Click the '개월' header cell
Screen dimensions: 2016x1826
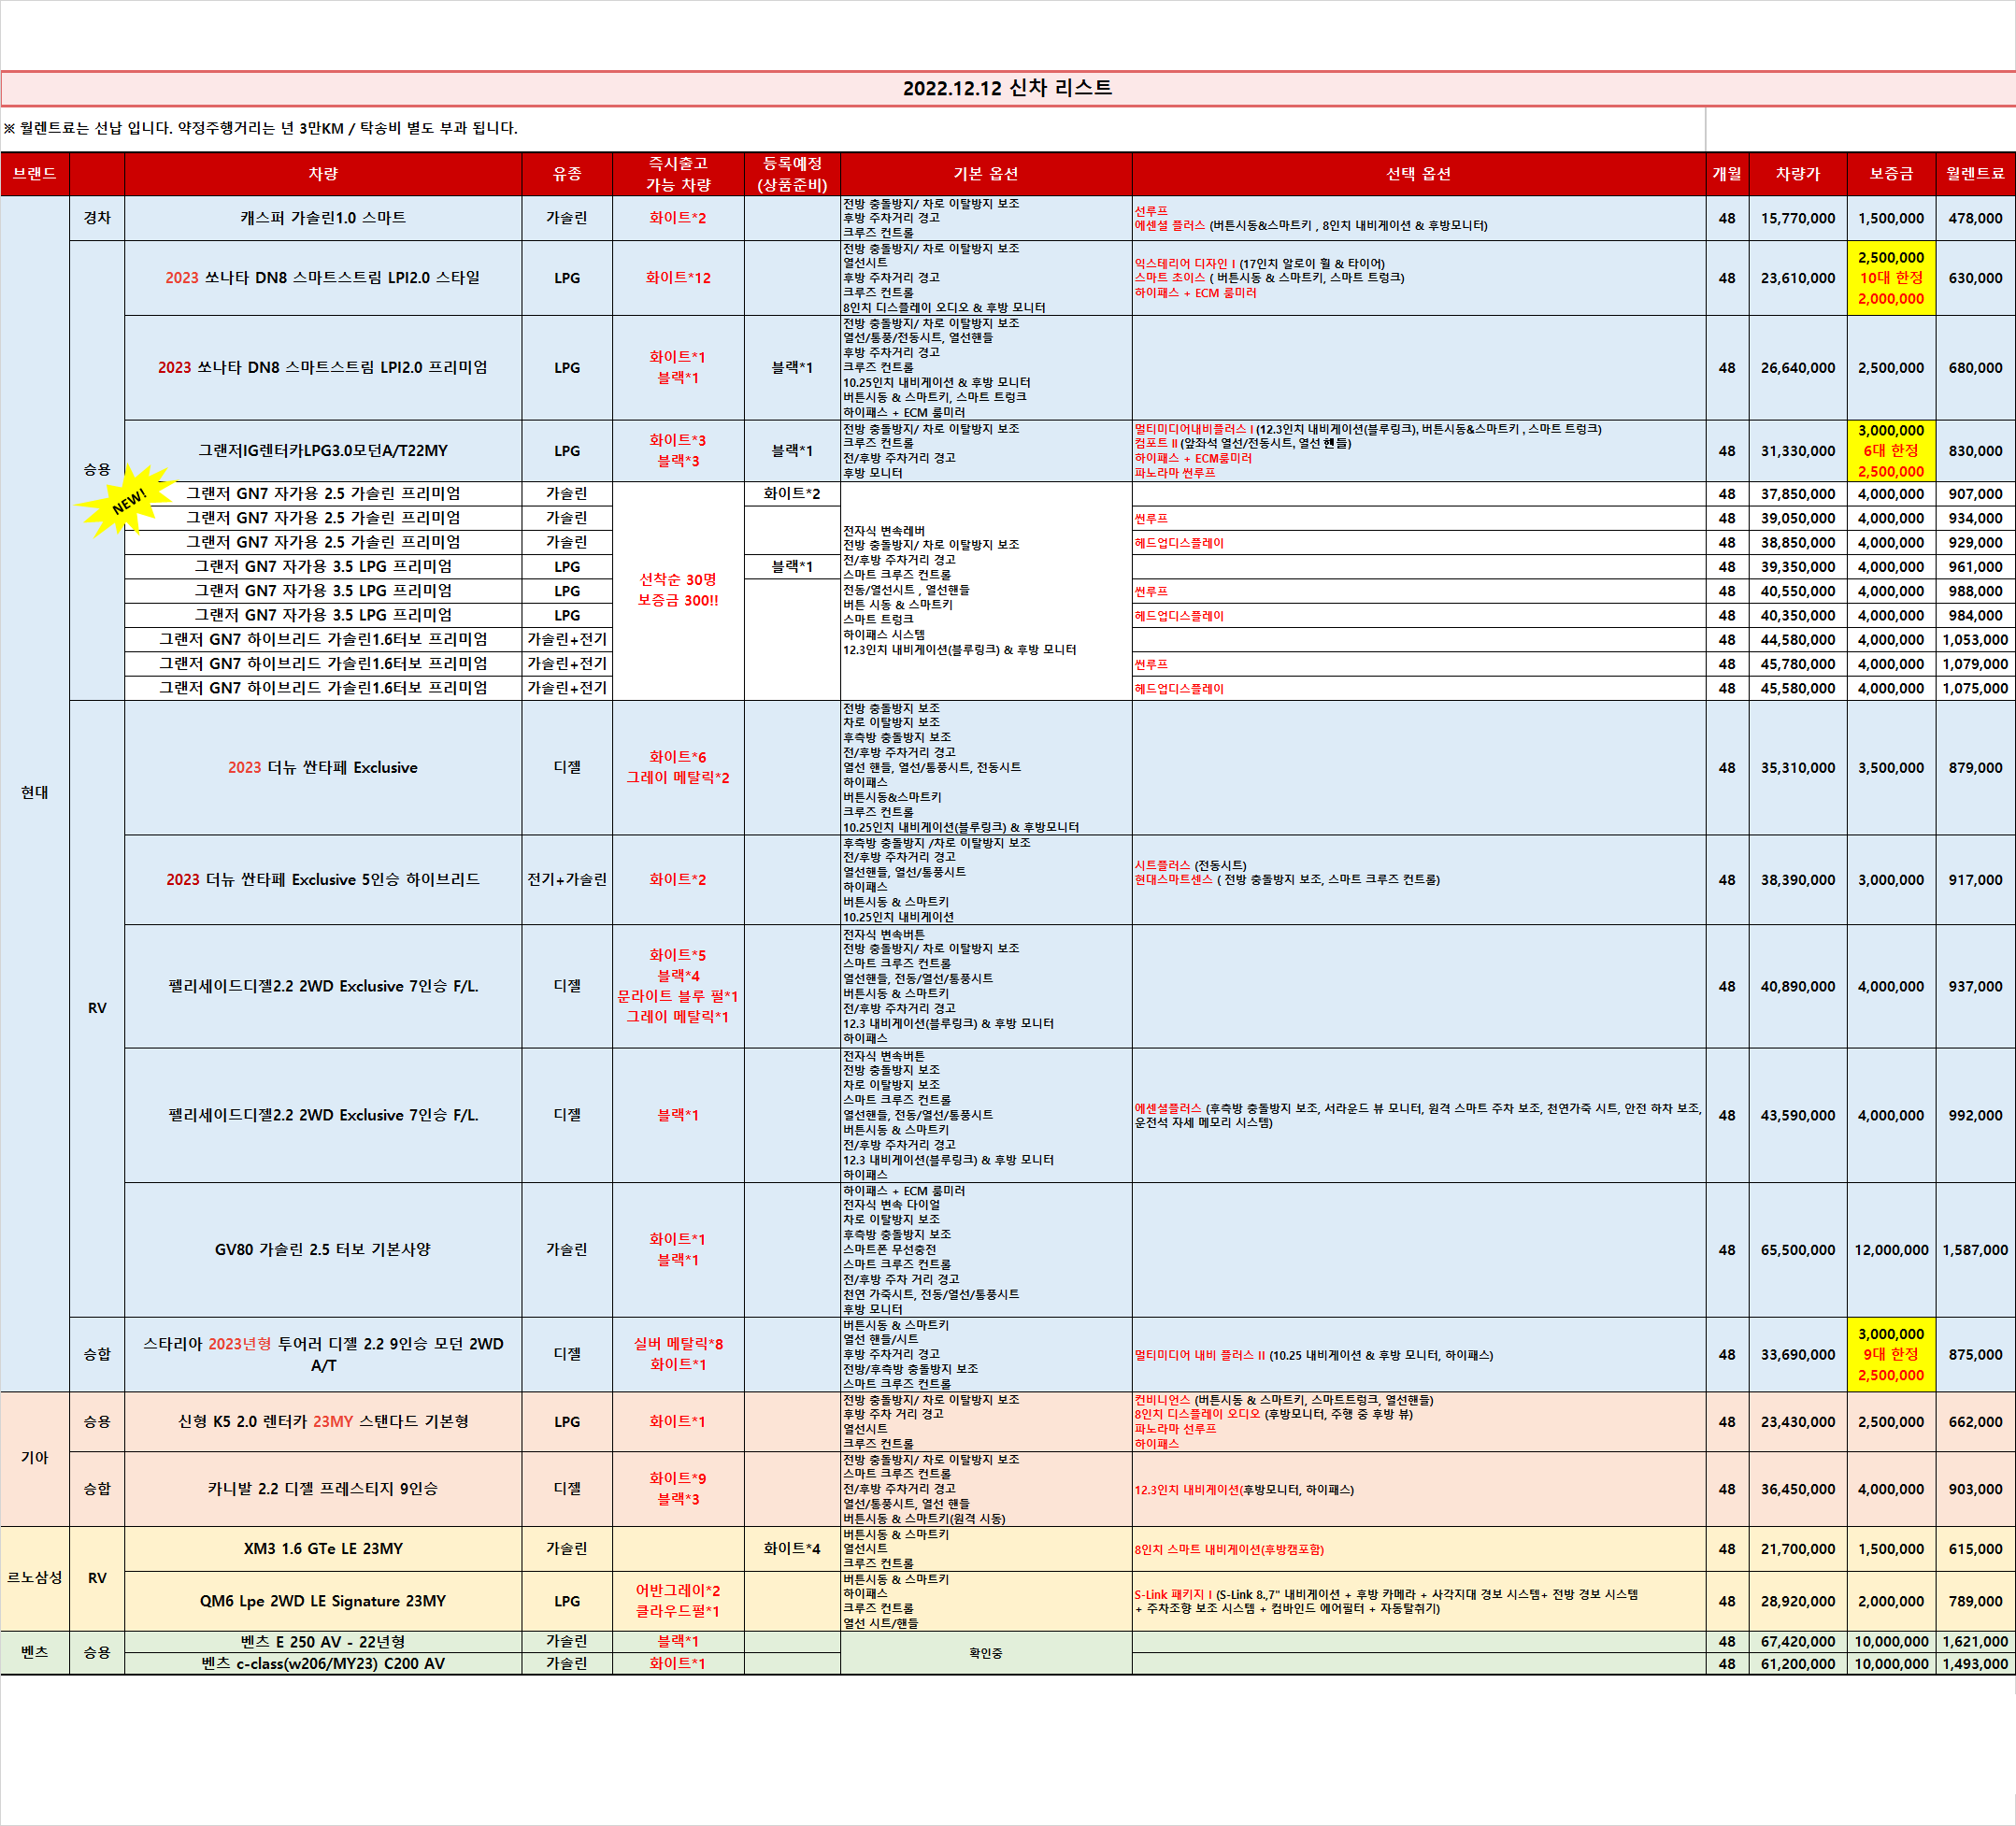point(1727,174)
